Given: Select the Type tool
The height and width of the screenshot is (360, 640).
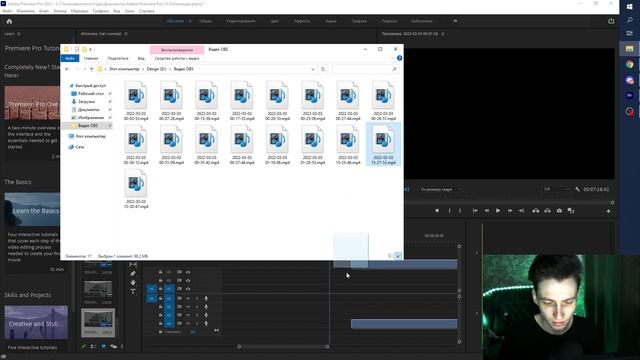Looking at the screenshot, I should tap(133, 291).
